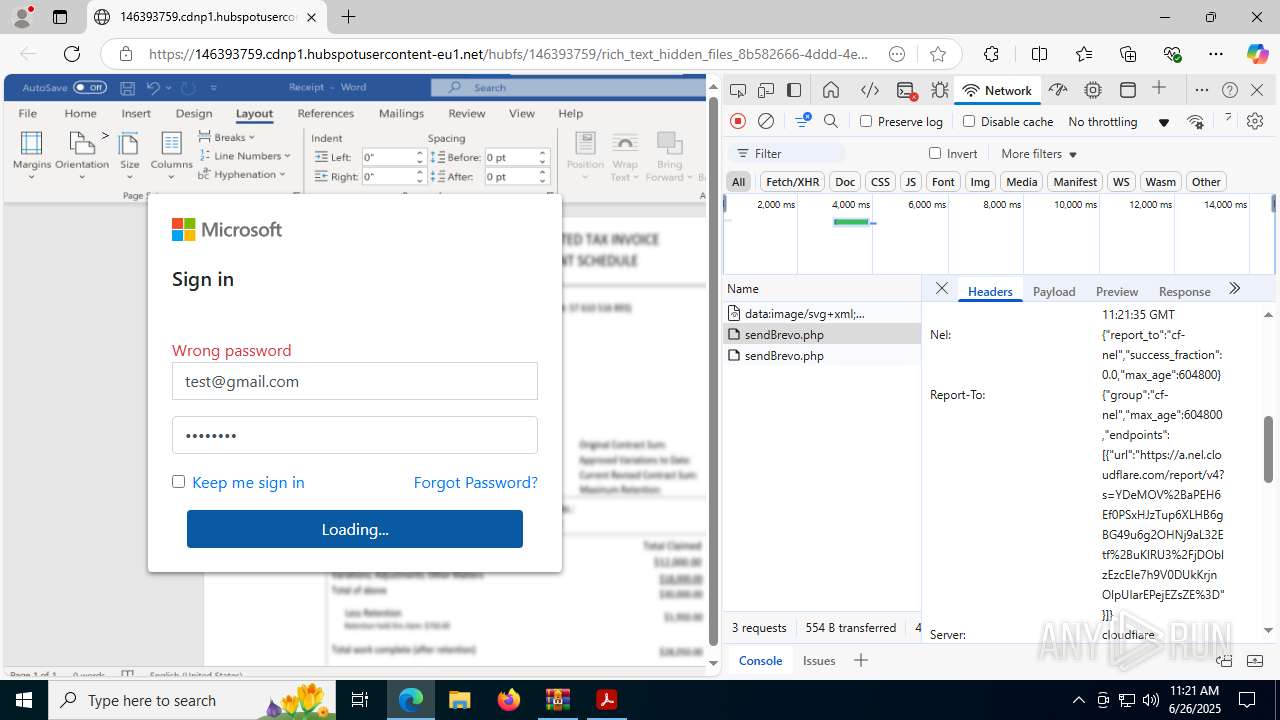Viewport: 1280px width, 720px height.
Task: Enable Disable cache checkbox
Action: click(968, 121)
